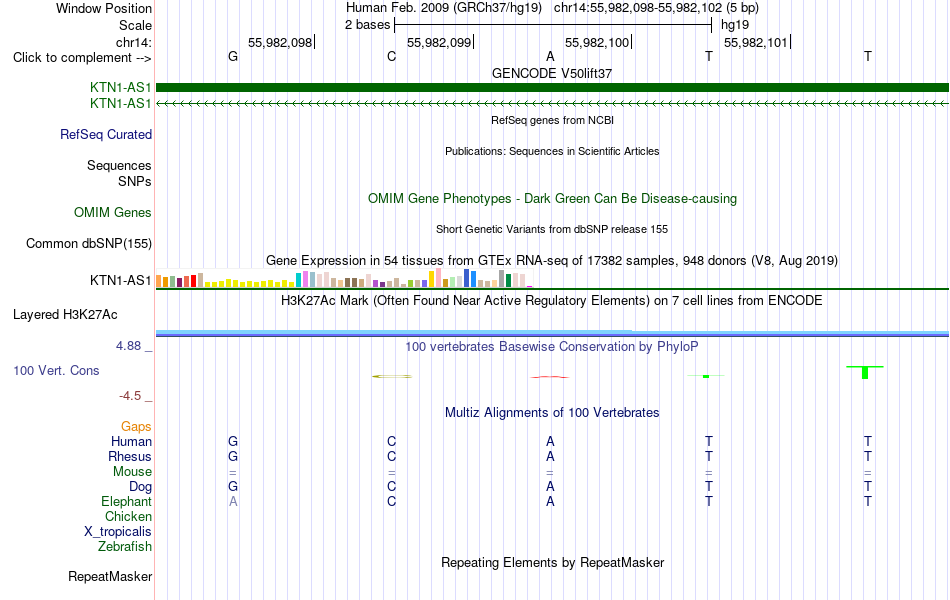Click ruler position '55,982,099'

point(439,42)
